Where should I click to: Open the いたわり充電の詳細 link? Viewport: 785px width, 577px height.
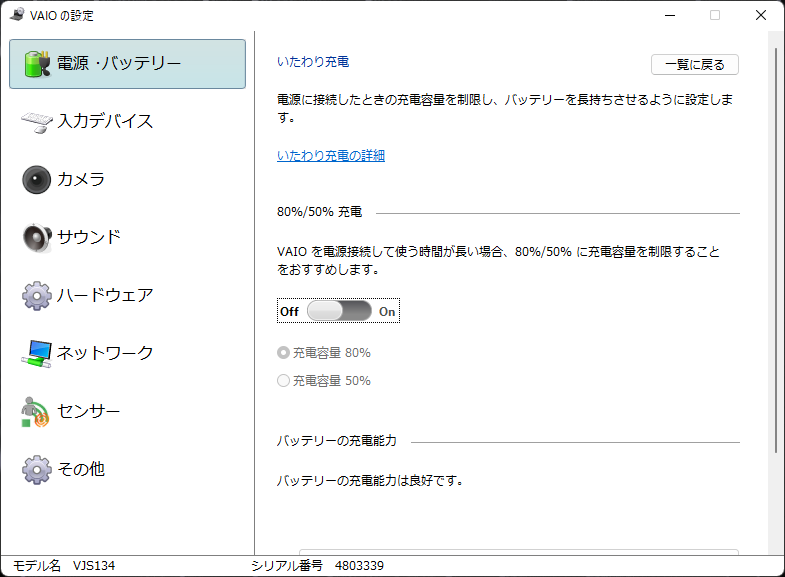point(331,156)
